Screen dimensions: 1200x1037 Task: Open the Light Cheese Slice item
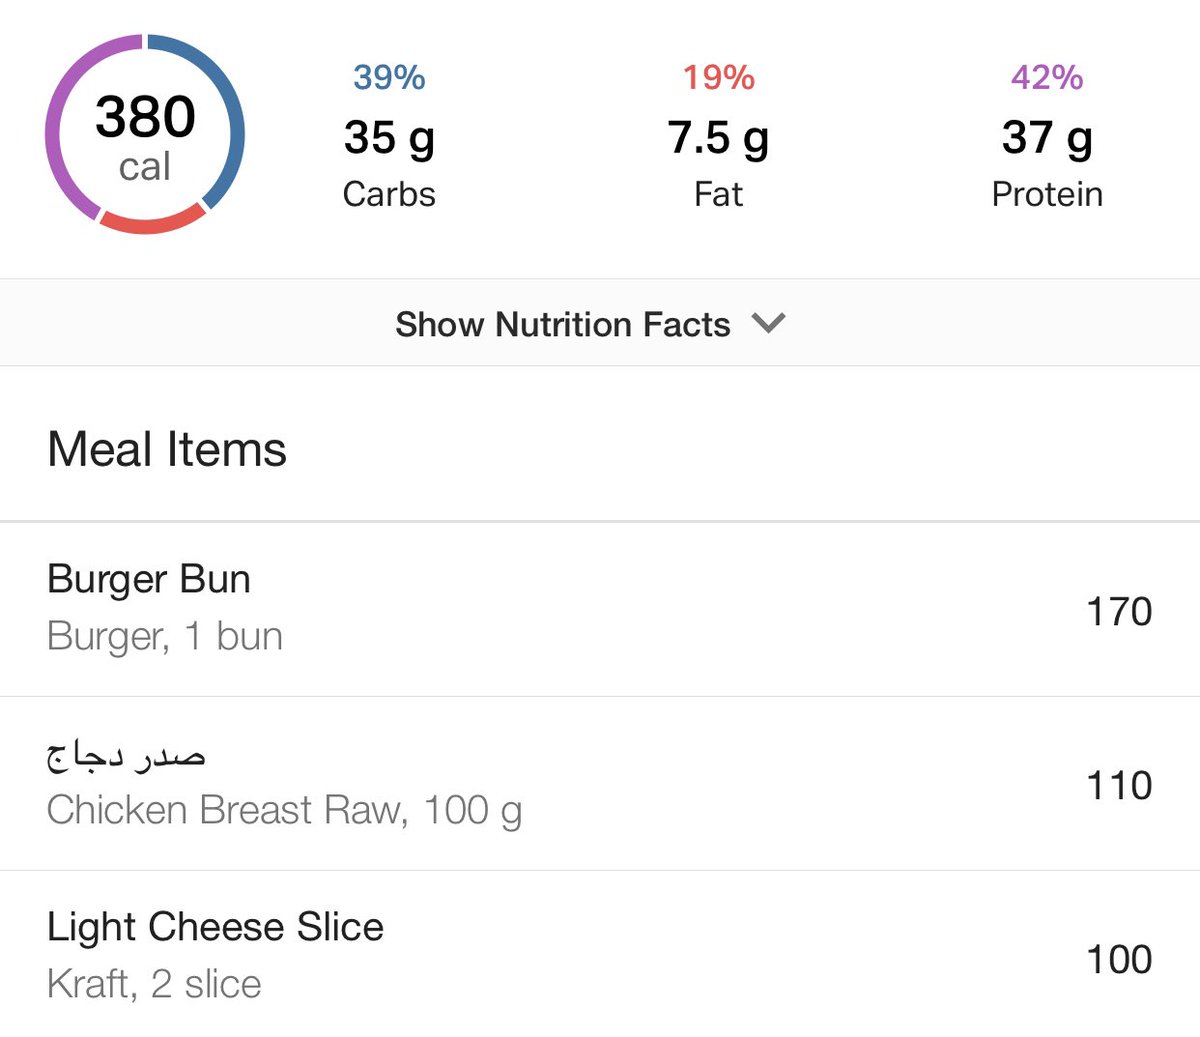coord(215,926)
